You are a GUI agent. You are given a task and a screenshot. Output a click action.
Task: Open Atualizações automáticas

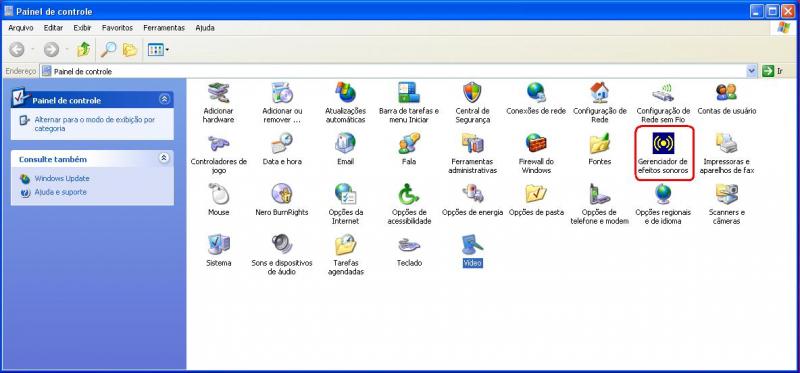(345, 102)
